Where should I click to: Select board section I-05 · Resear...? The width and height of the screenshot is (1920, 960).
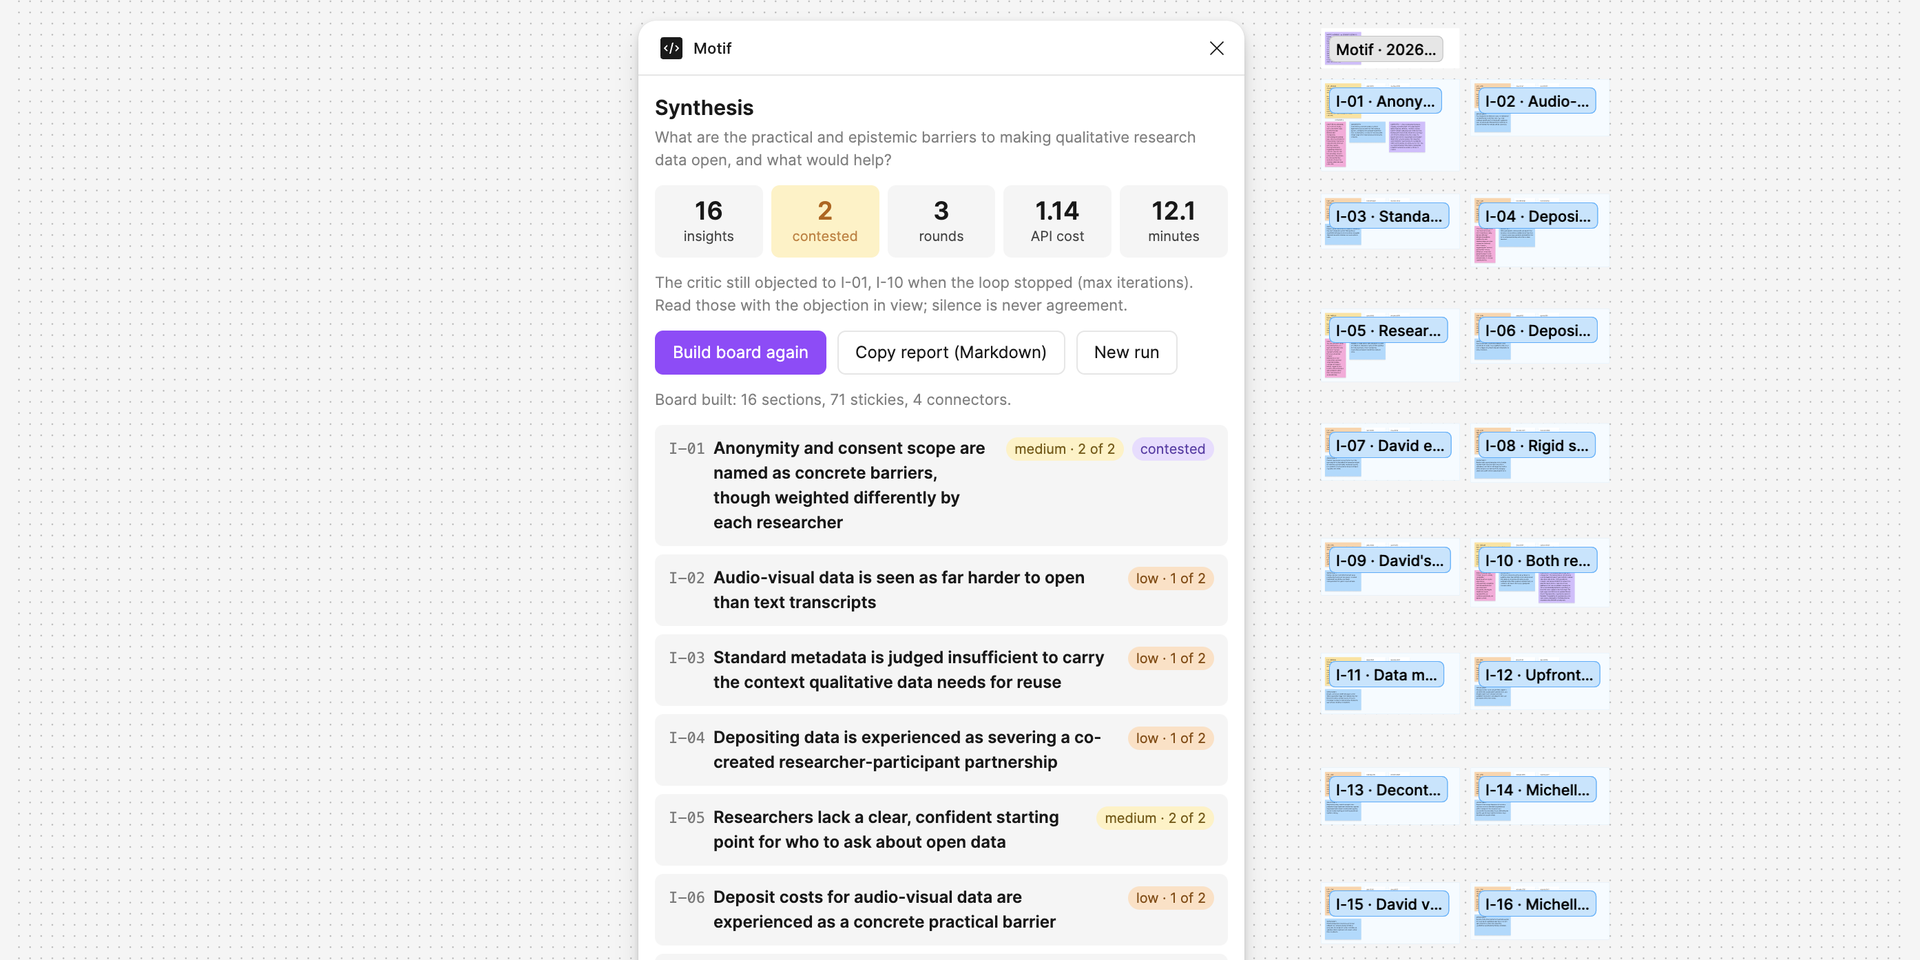(1388, 331)
